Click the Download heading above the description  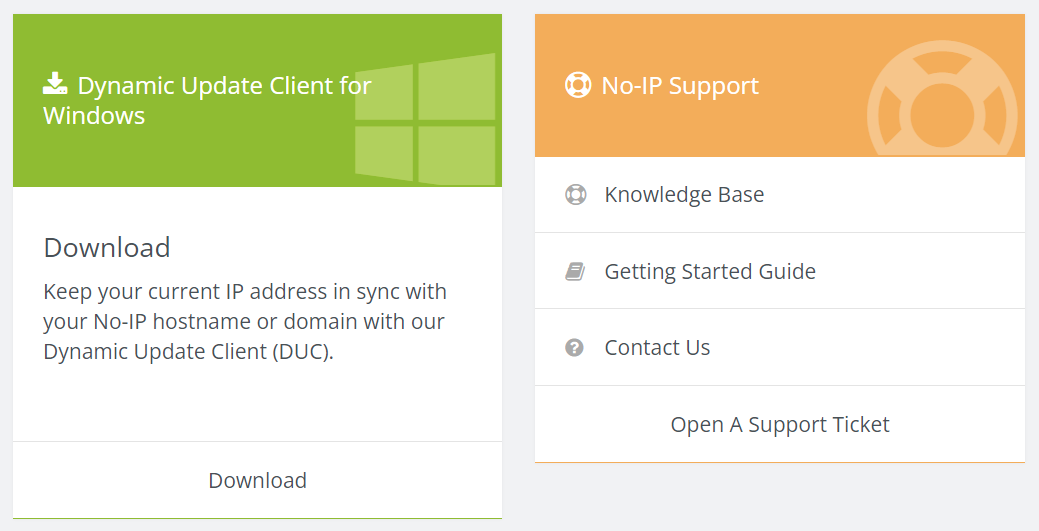click(107, 247)
